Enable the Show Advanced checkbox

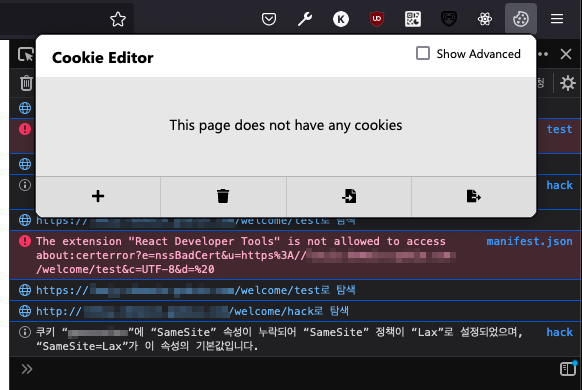point(423,53)
